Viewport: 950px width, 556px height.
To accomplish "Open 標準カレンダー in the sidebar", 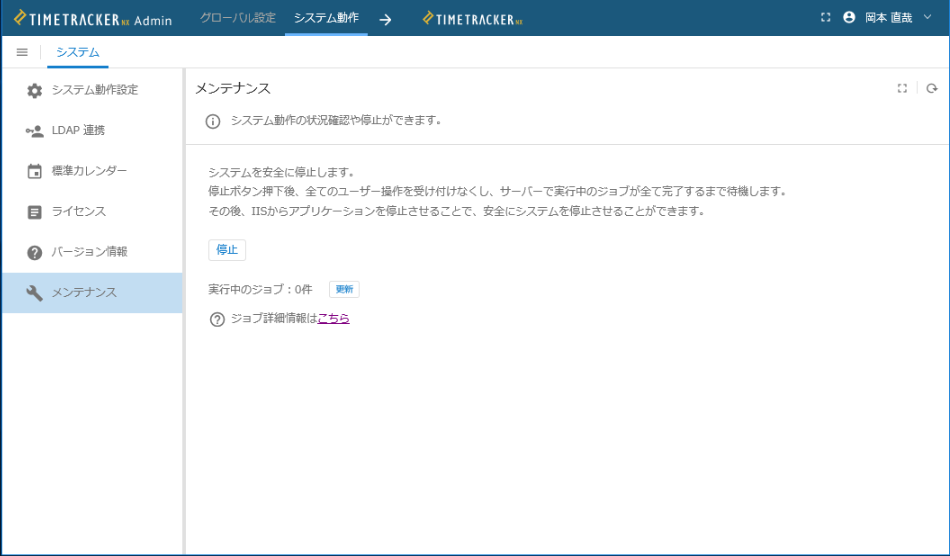I will pos(92,171).
